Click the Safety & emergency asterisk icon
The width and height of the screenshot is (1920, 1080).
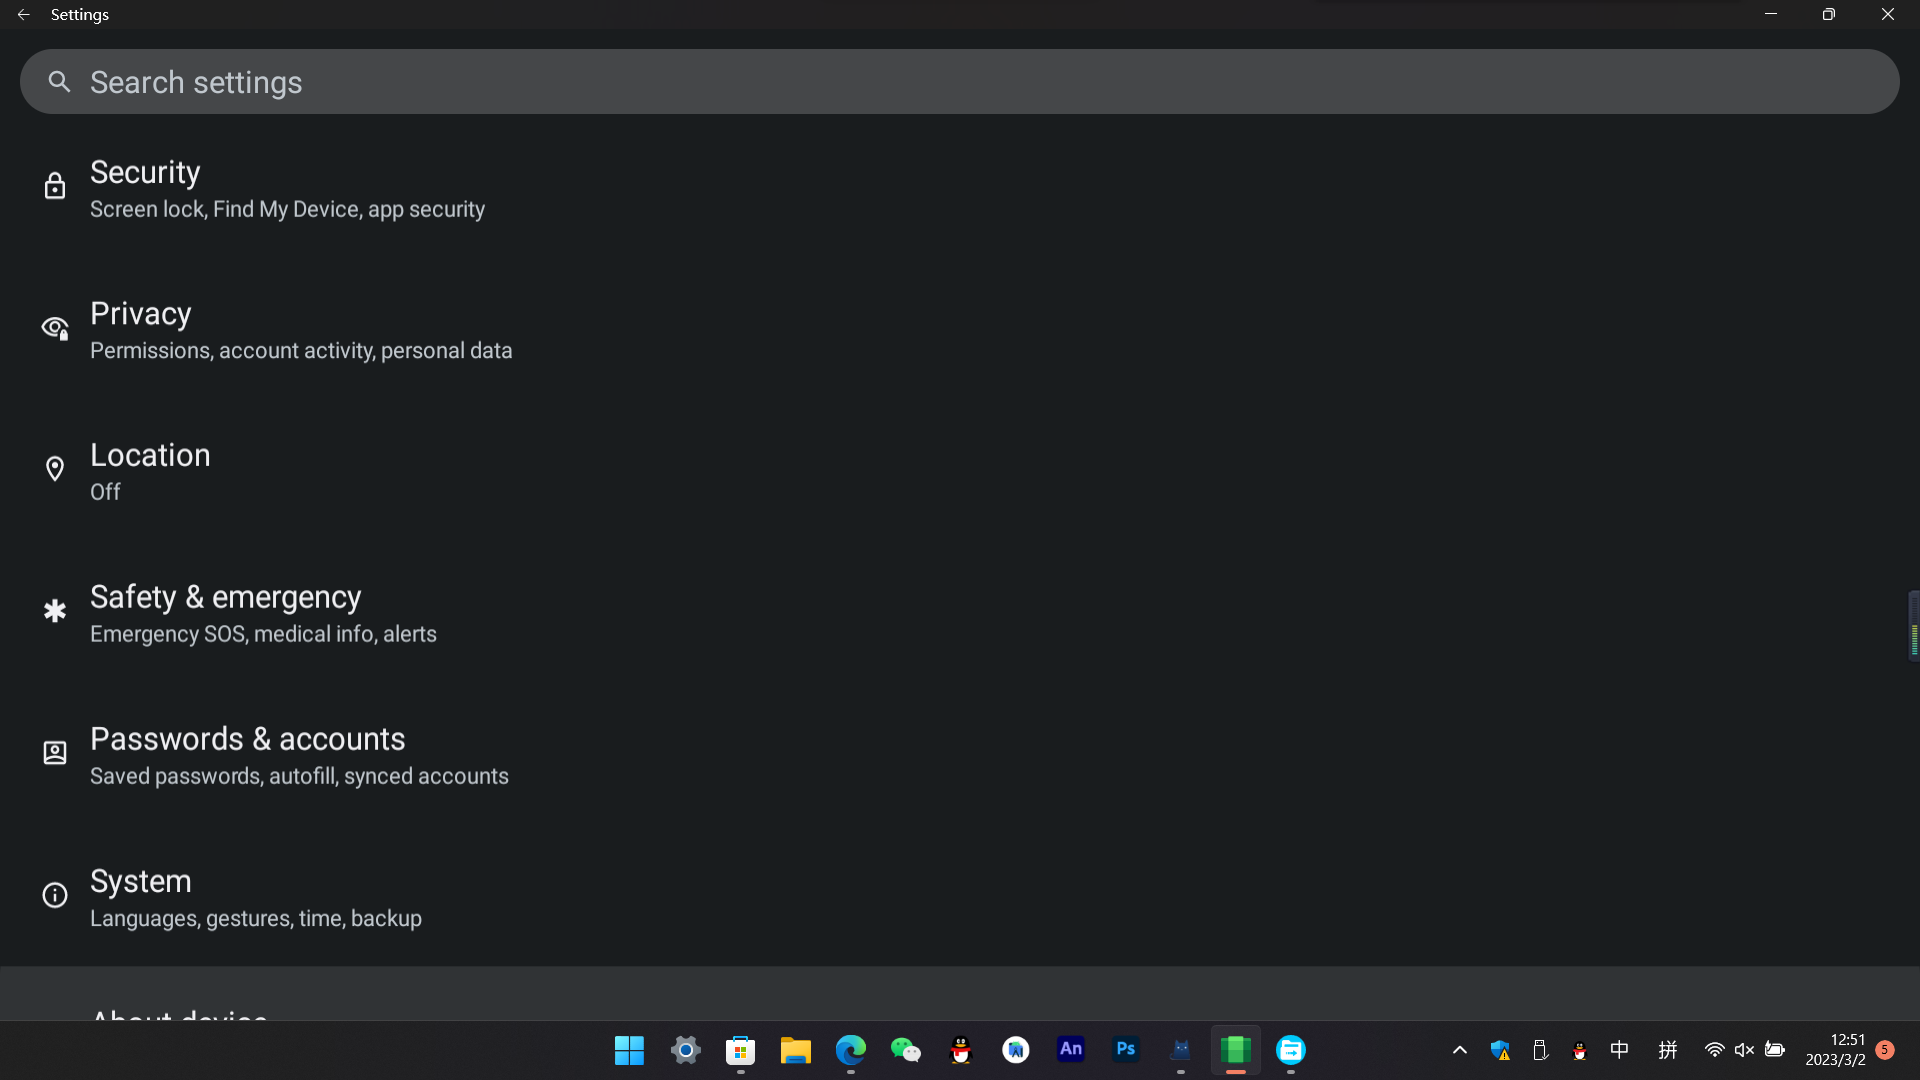[x=54, y=610]
